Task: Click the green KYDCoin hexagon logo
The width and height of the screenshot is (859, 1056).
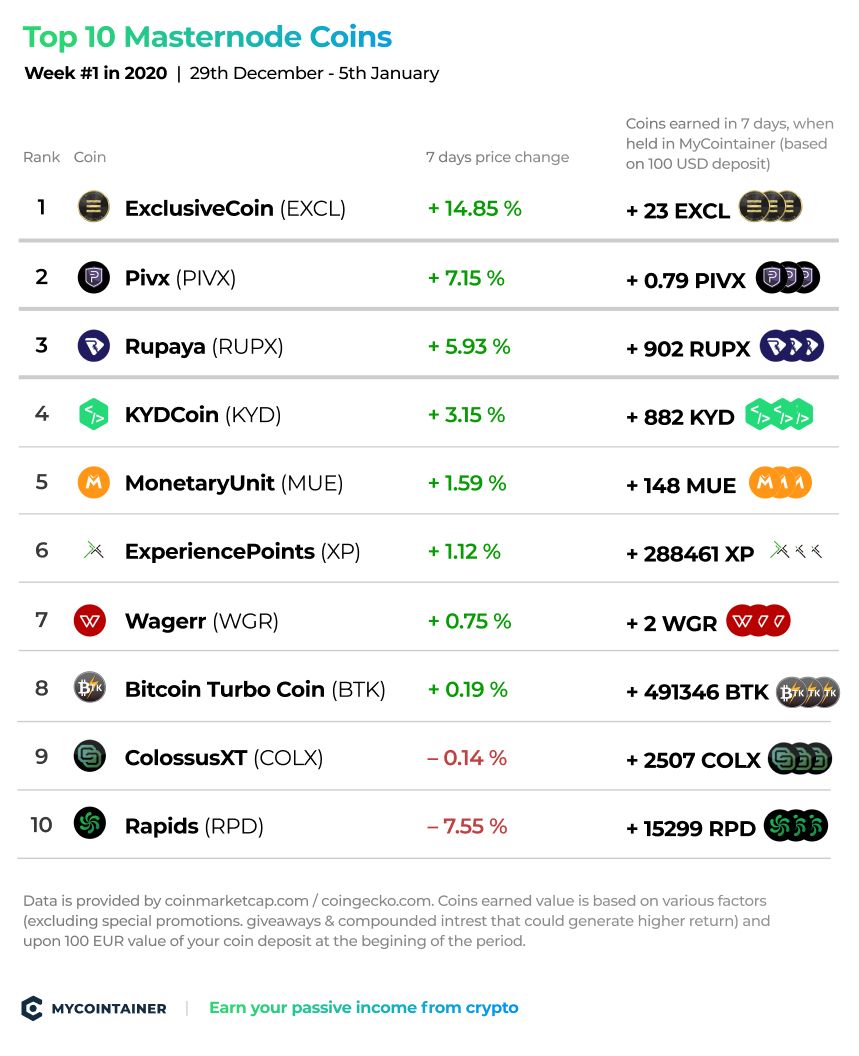Action: tap(94, 414)
